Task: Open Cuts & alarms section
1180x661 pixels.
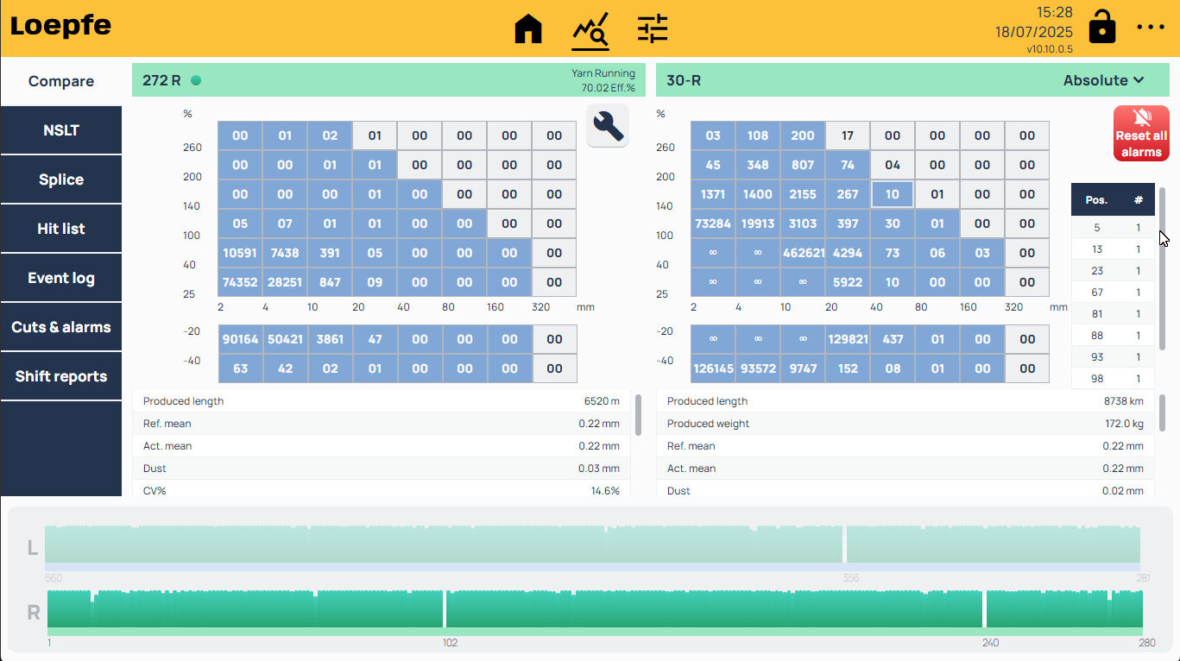Action: tap(61, 327)
